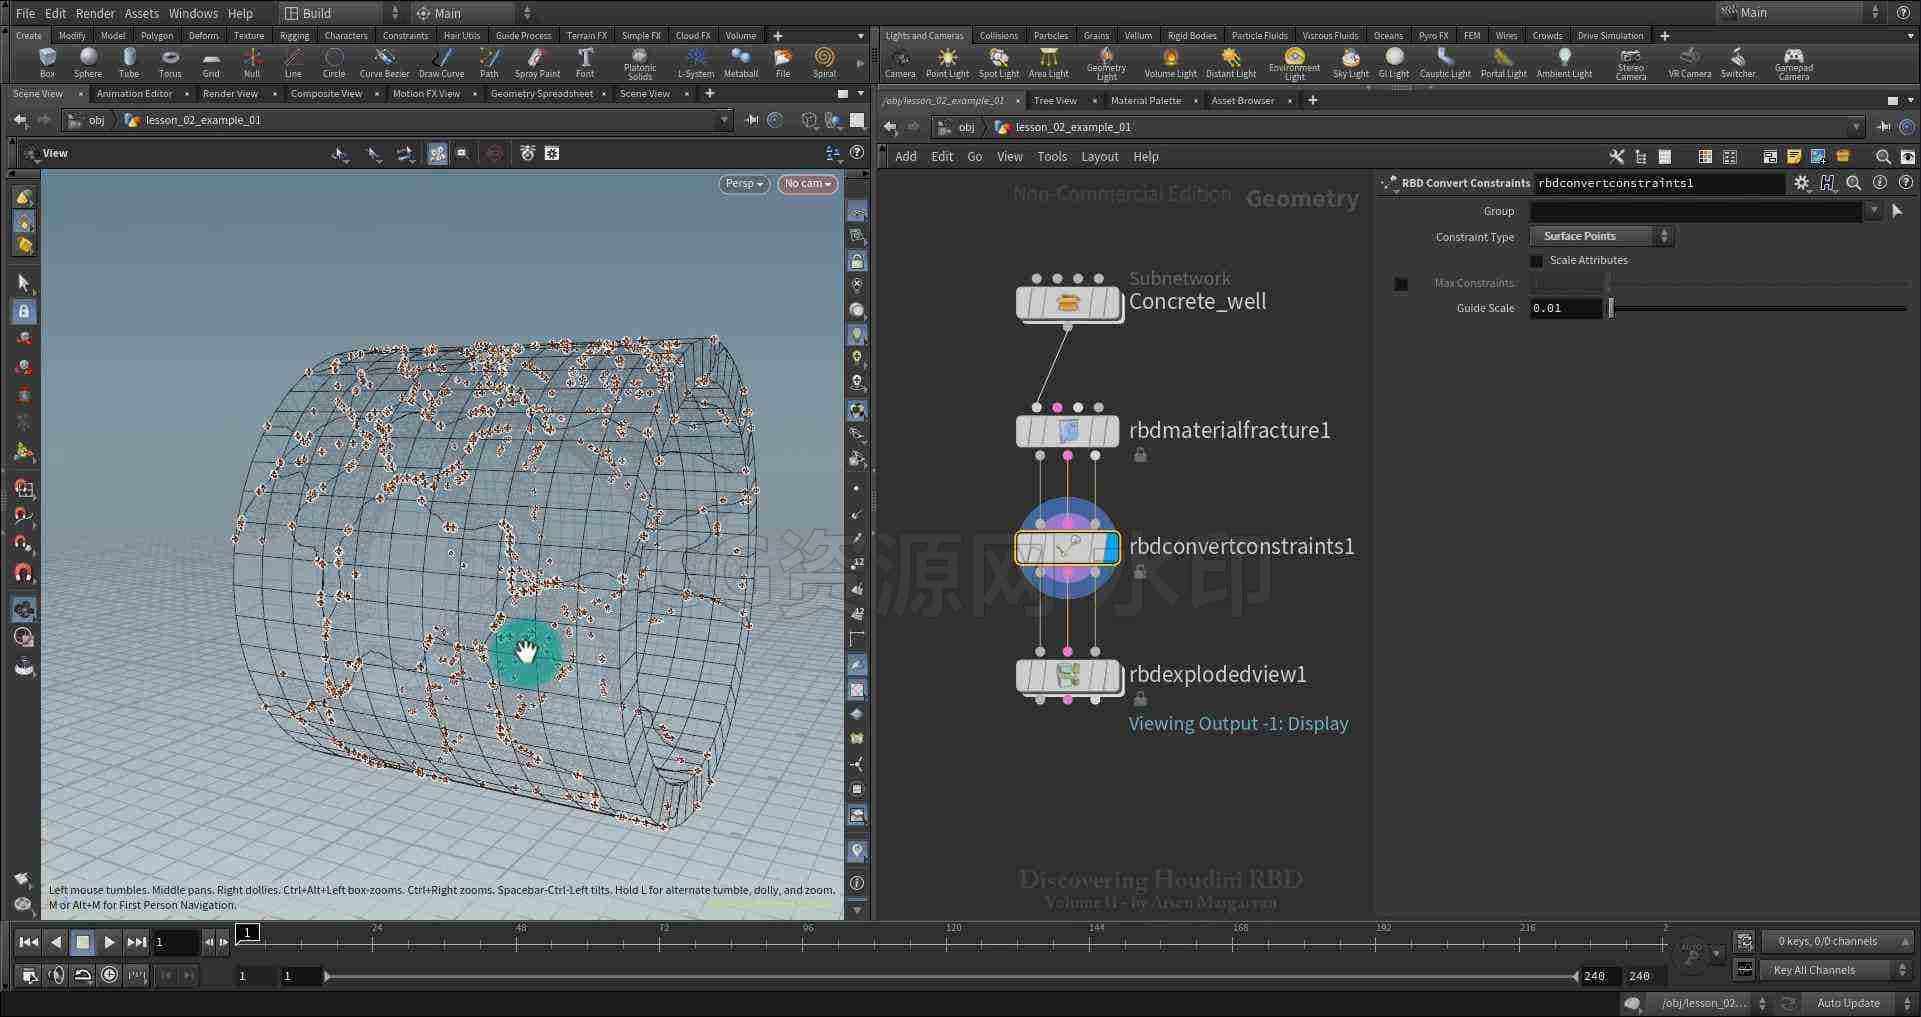1921x1017 pixels.
Task: Switch to the Geometry Spreadsheet tab
Action: pos(542,94)
